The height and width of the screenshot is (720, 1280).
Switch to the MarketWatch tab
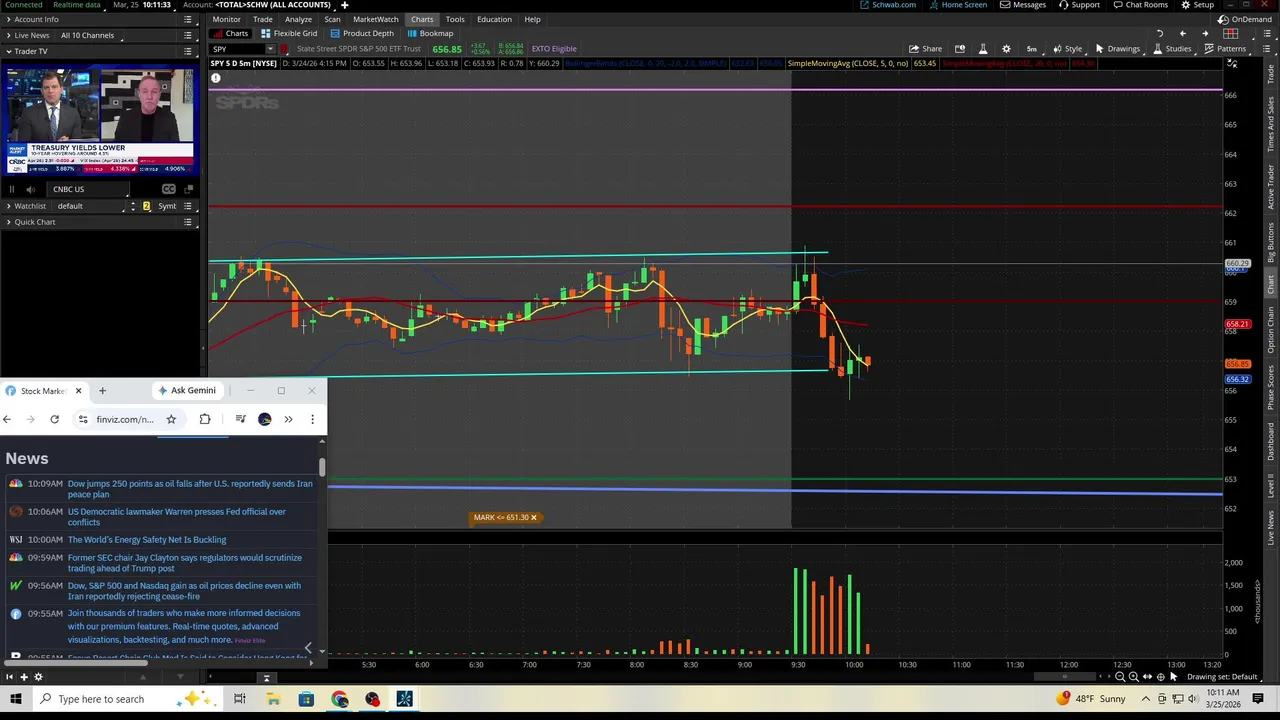tap(375, 19)
